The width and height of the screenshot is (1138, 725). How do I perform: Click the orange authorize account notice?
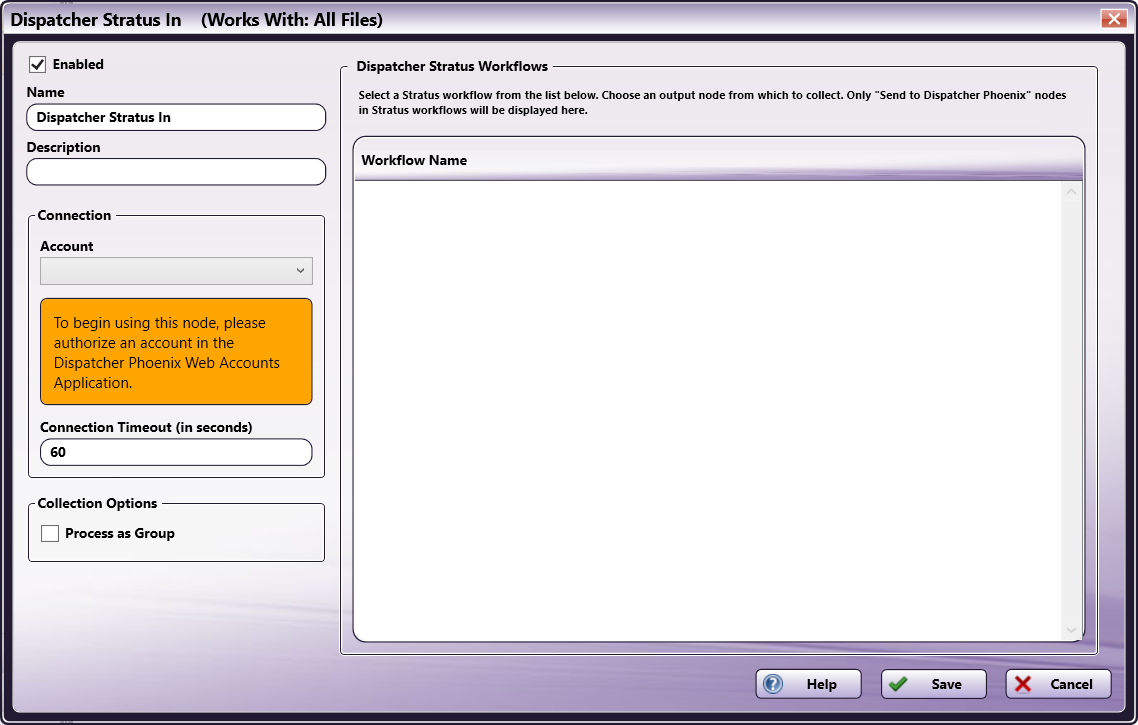(176, 352)
